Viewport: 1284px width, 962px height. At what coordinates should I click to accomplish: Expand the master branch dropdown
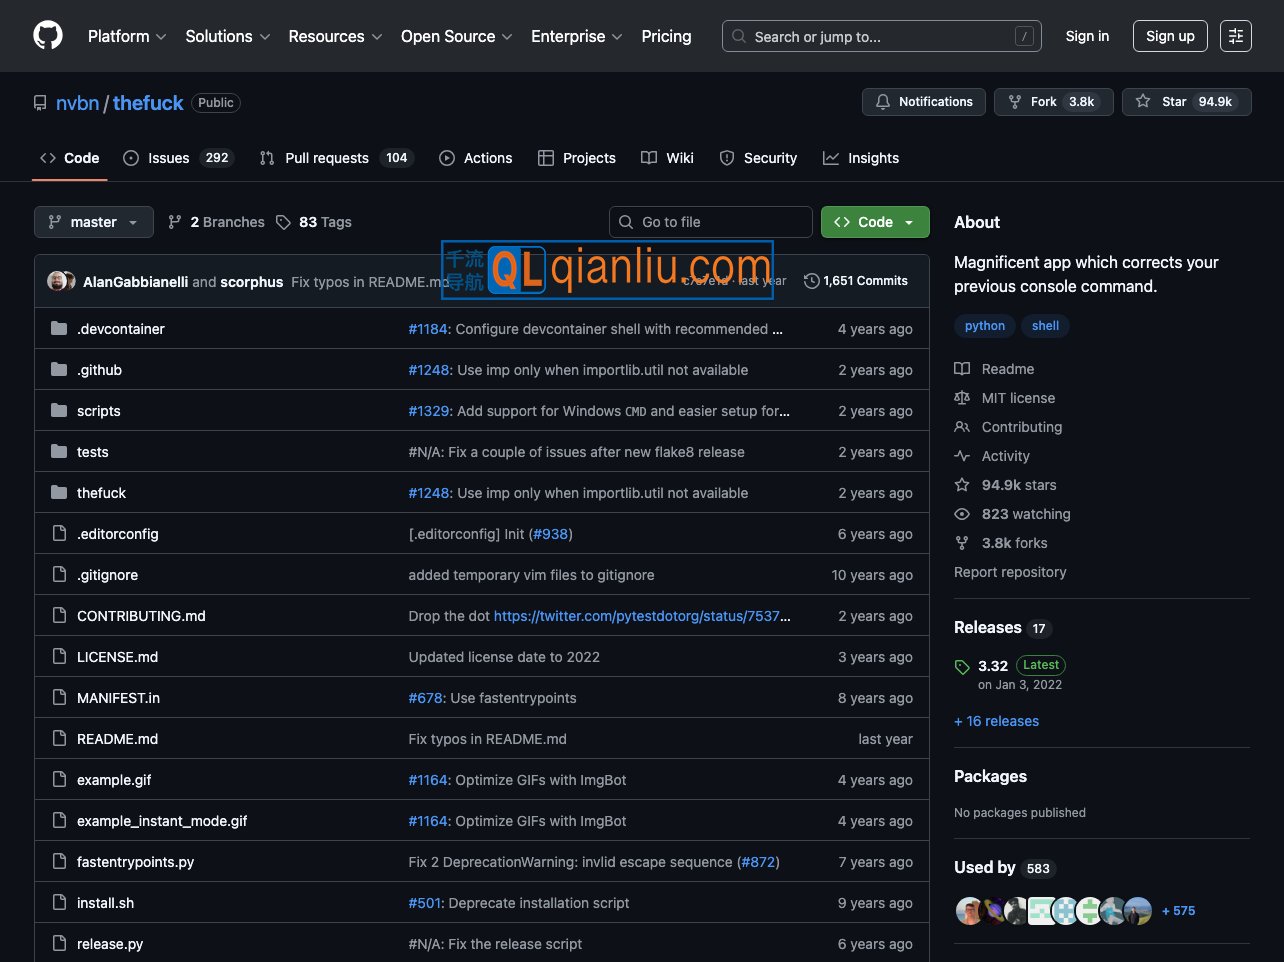coord(94,222)
